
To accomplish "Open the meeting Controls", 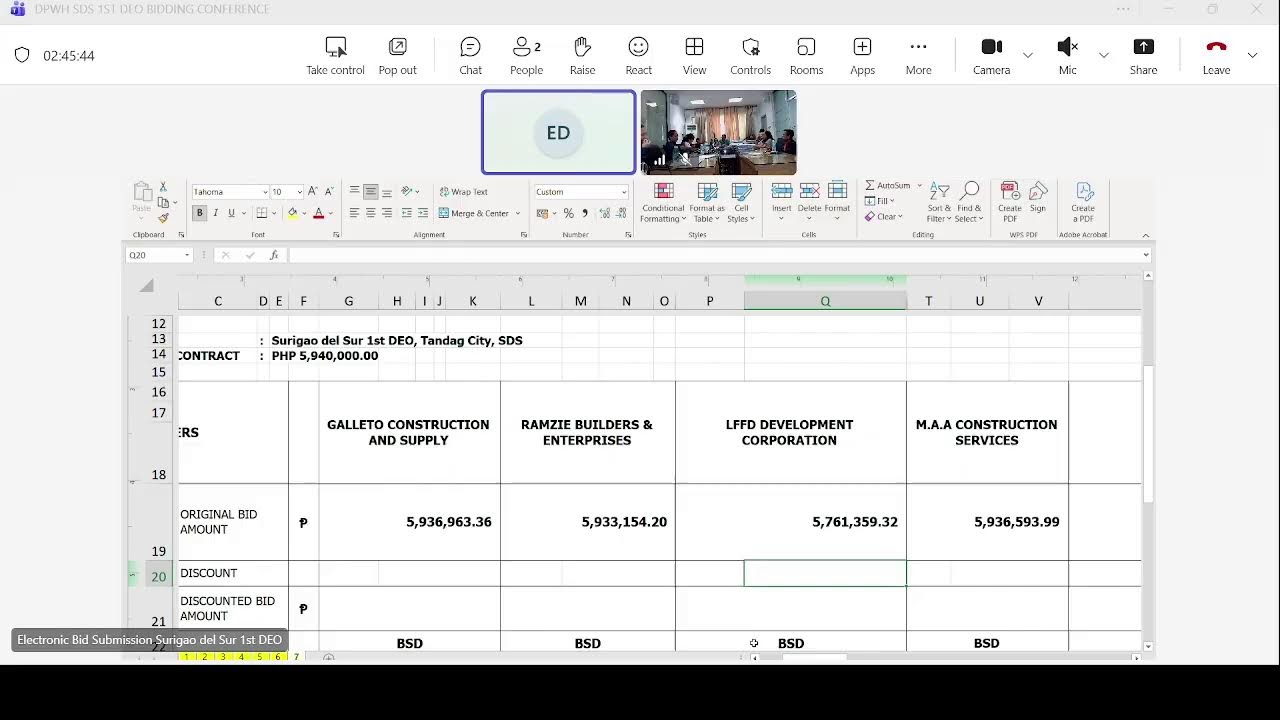I will [750, 56].
